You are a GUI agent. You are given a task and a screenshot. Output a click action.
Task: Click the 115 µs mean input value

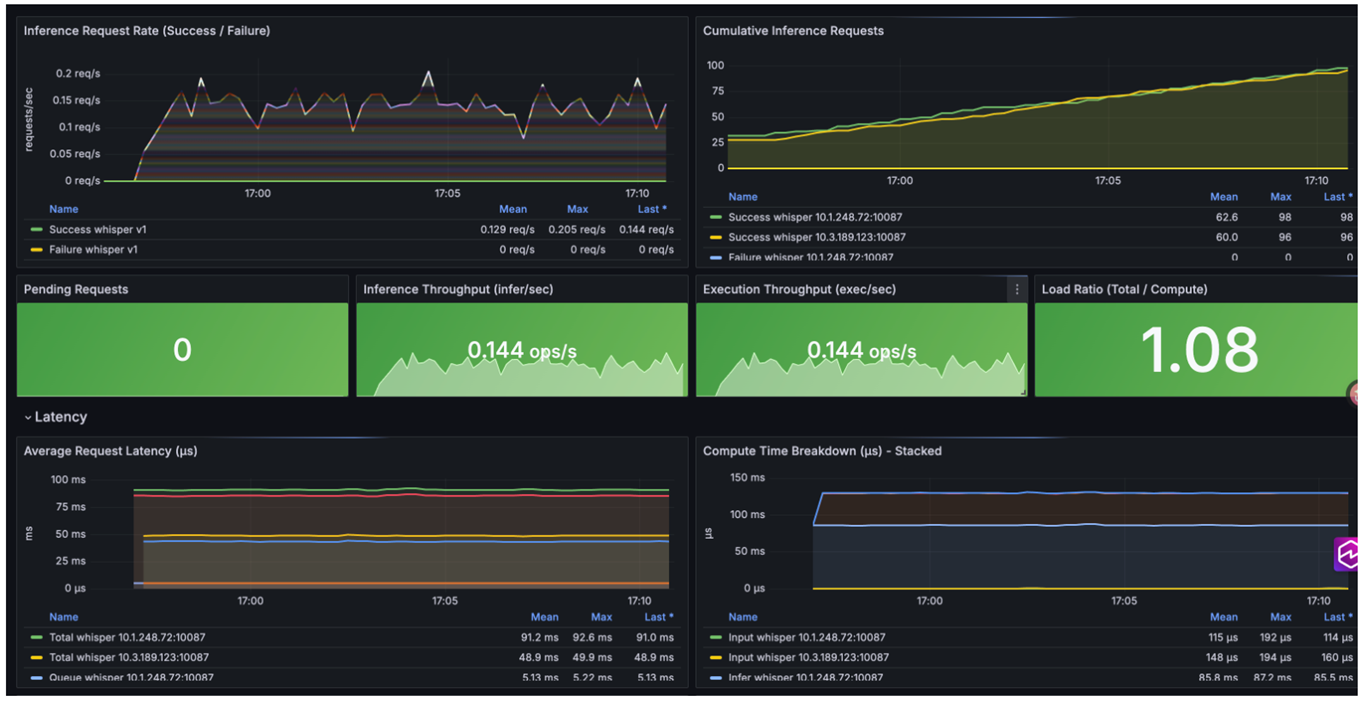coord(1221,637)
